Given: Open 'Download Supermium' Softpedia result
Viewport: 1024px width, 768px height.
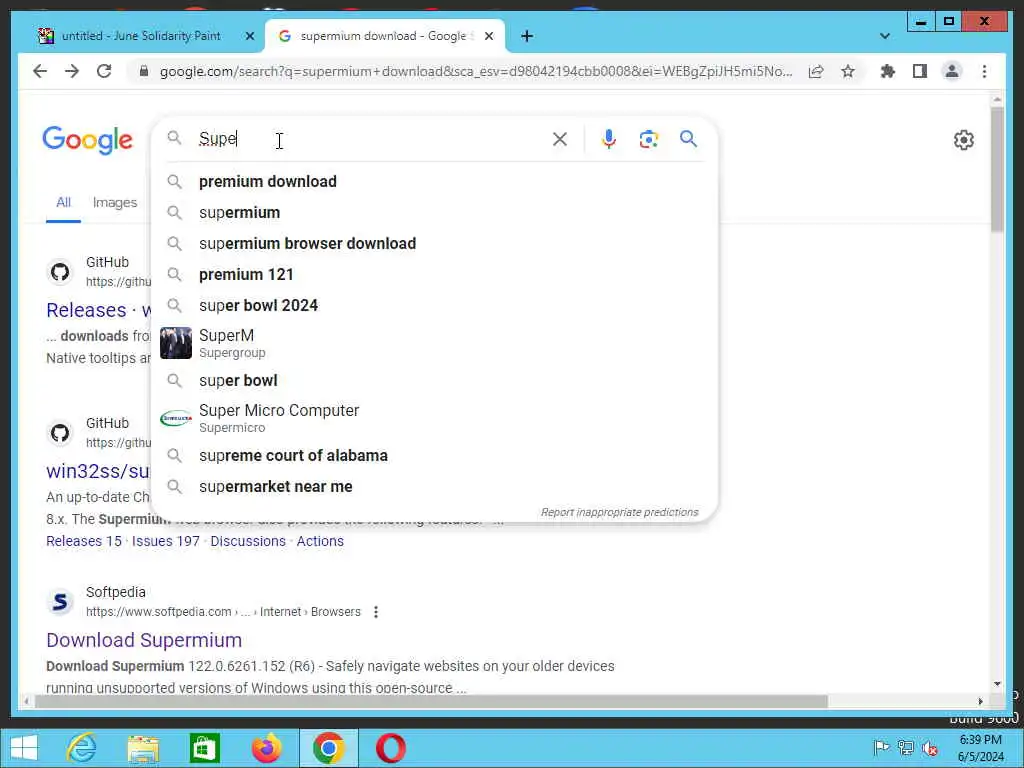Looking at the screenshot, I should click(x=144, y=640).
